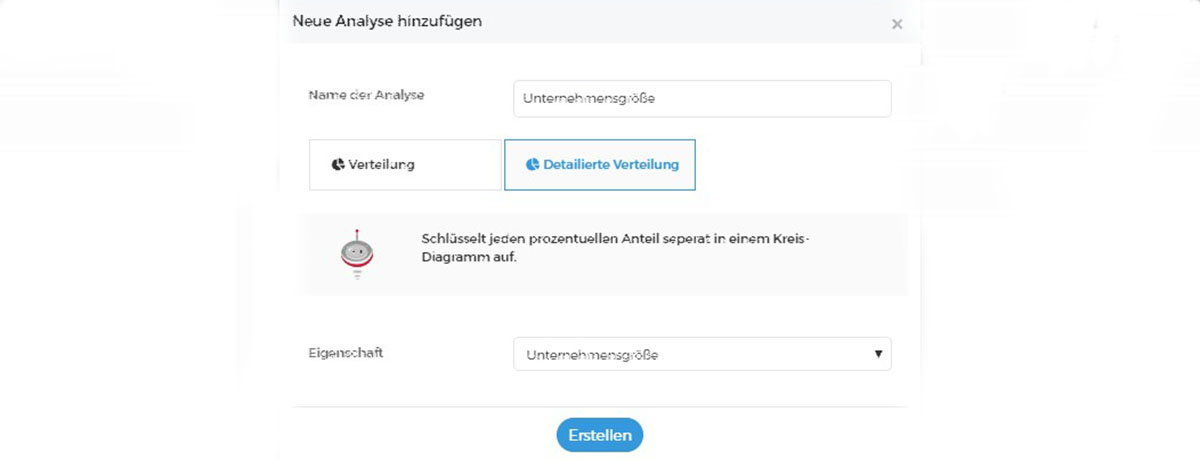This screenshot has width=1200, height=460.
Task: Click the Verteilung label text
Action: (x=381, y=165)
